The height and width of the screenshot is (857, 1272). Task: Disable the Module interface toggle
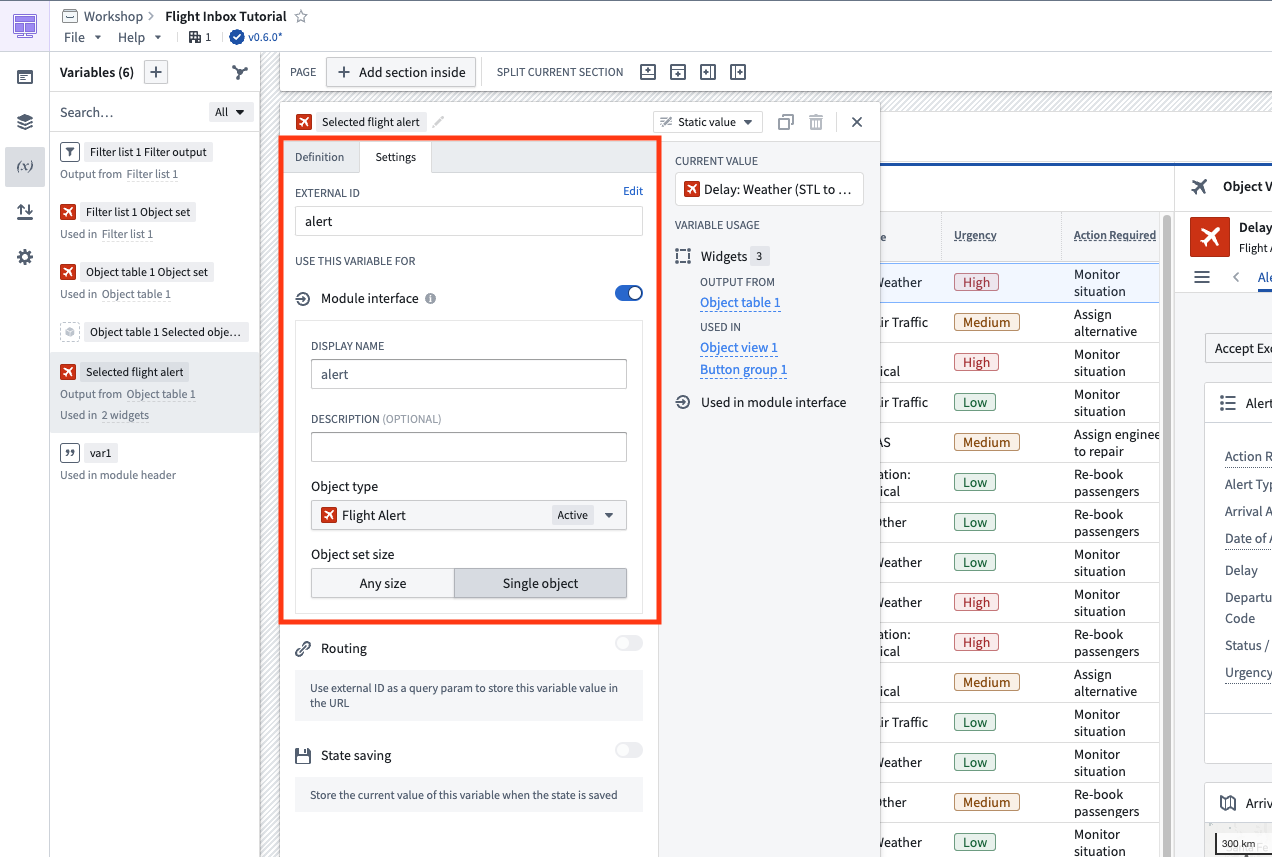(x=629, y=293)
